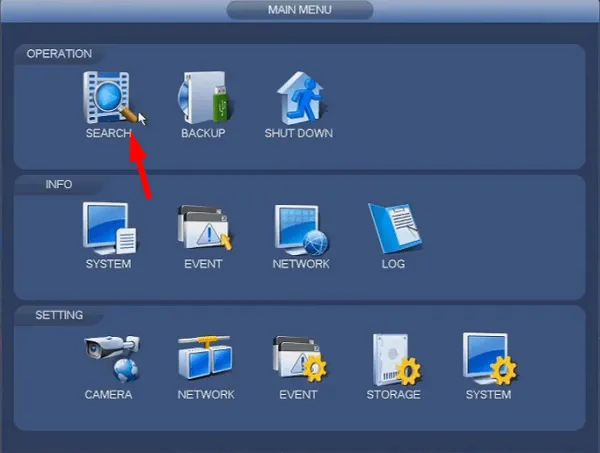
Task: Open System info monitor icon in Info section
Action: pos(108,229)
